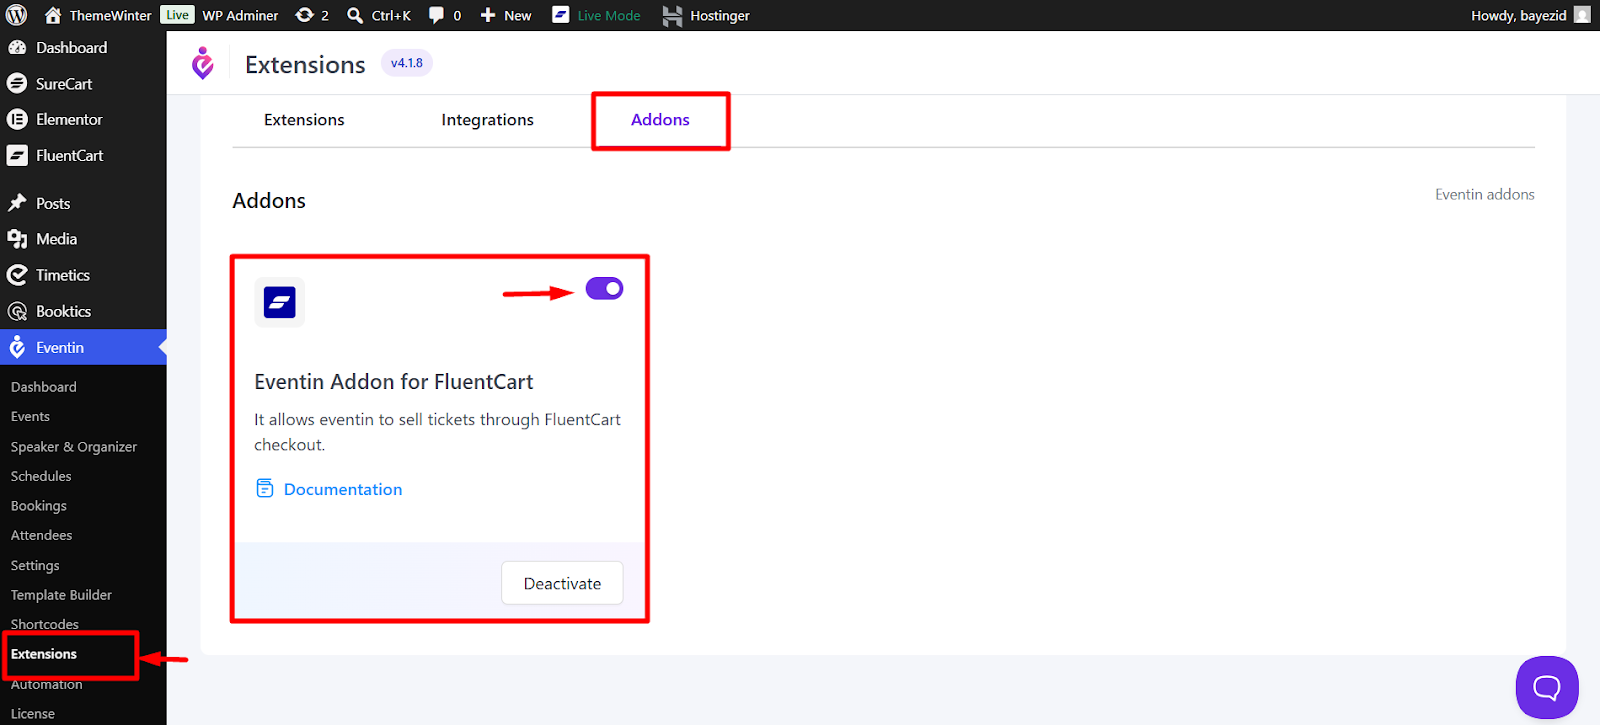Click the Deactivate button
The image size is (1600, 725).
coord(562,583)
